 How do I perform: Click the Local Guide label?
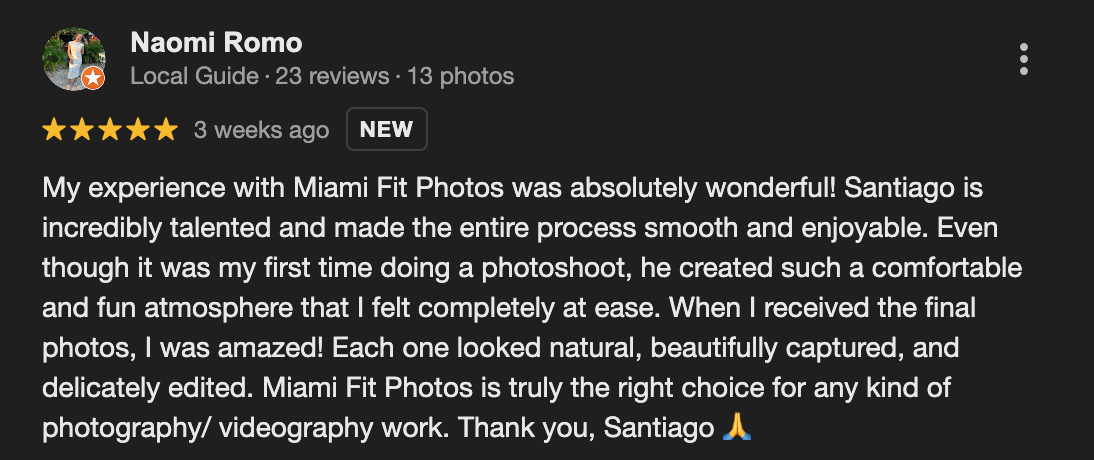click(x=193, y=76)
